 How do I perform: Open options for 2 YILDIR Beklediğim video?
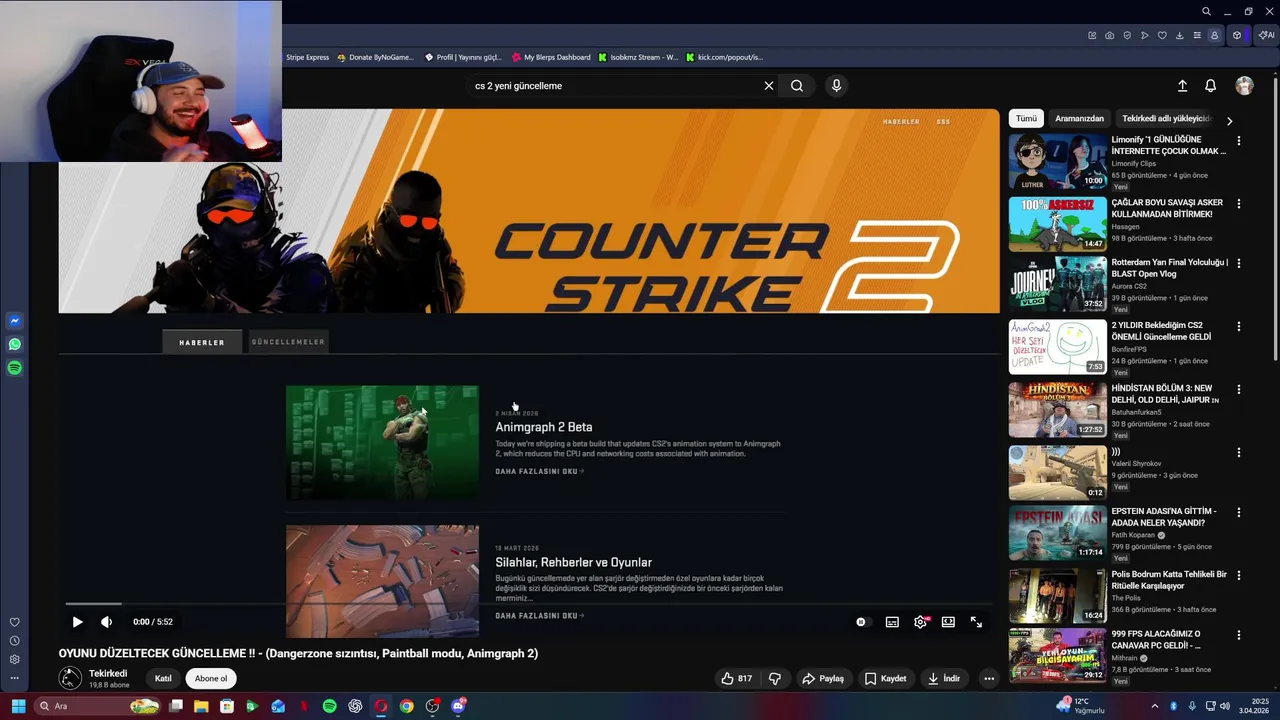coord(1239,326)
